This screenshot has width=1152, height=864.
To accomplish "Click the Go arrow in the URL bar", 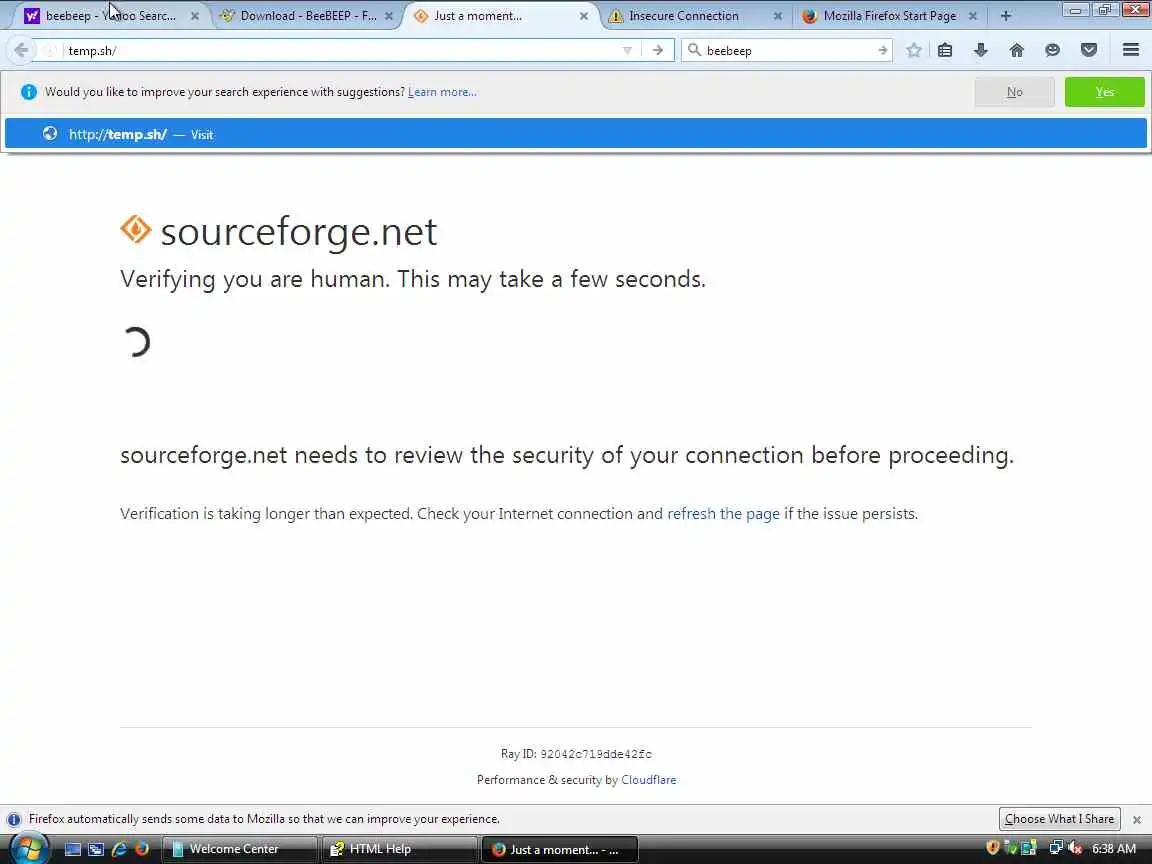I will 658,50.
